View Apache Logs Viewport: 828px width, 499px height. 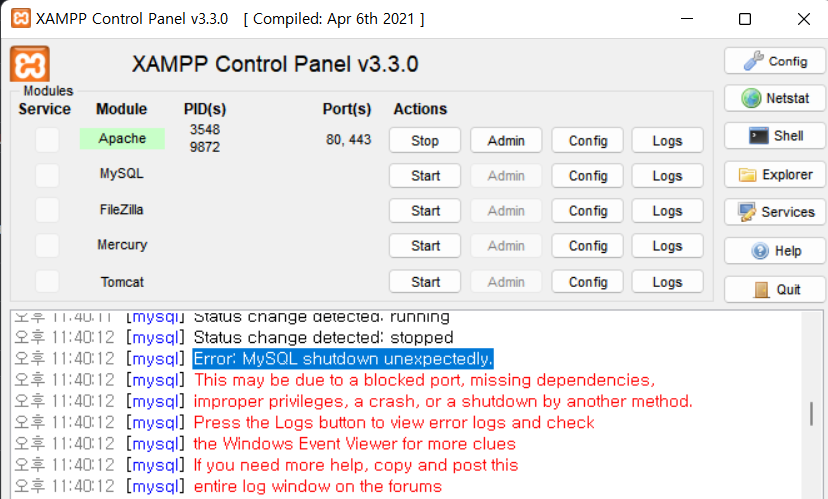[x=667, y=140]
